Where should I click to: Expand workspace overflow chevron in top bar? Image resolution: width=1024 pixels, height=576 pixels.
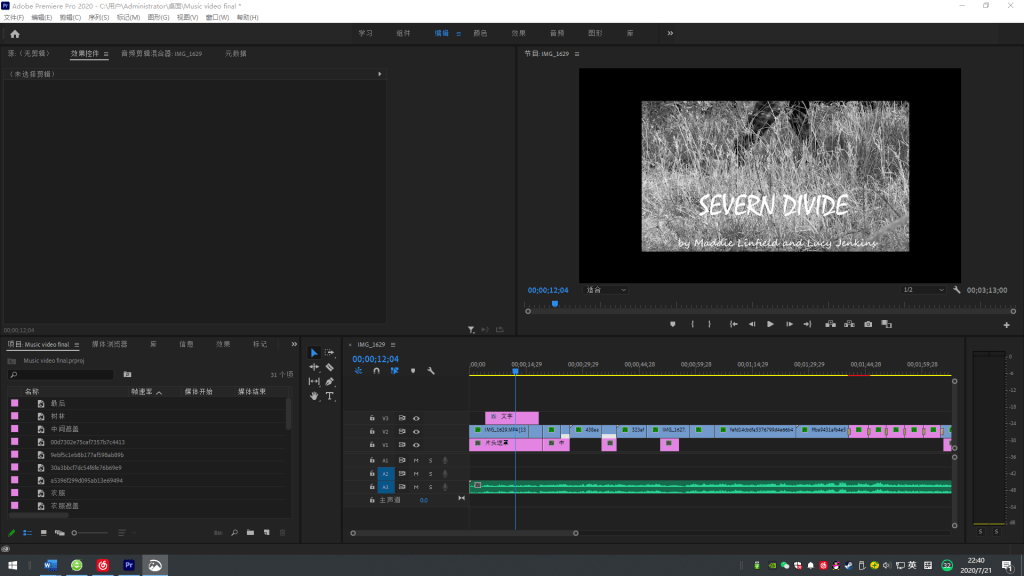tap(670, 33)
